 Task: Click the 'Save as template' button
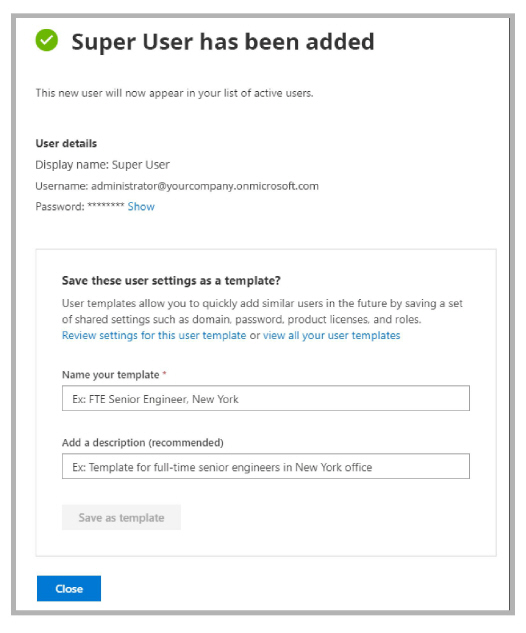click(121, 517)
